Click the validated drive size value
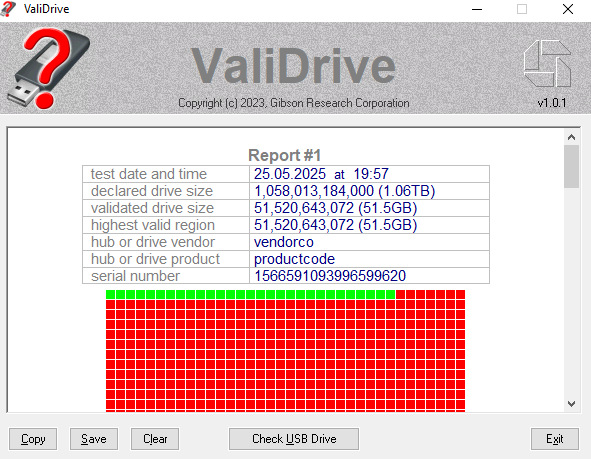 [335, 208]
